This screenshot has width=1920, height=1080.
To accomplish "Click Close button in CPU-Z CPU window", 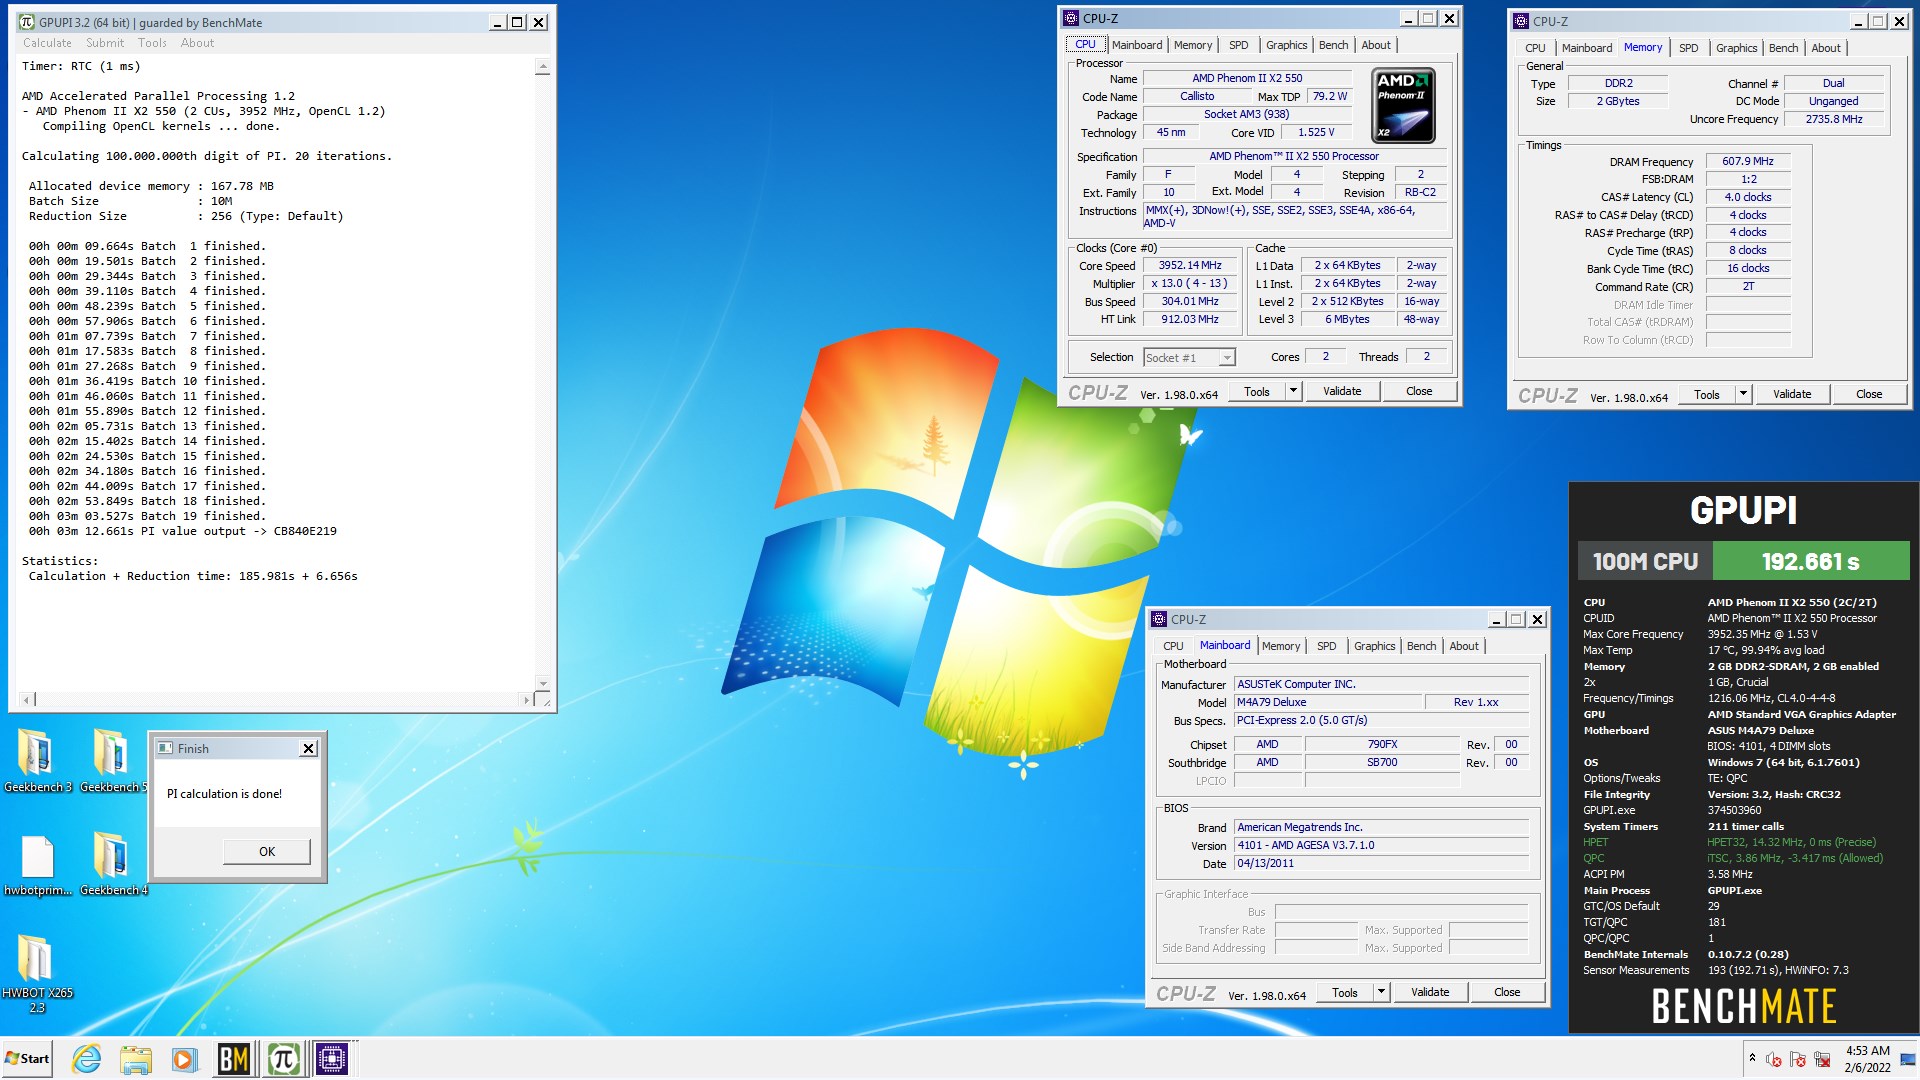I will [x=1419, y=391].
